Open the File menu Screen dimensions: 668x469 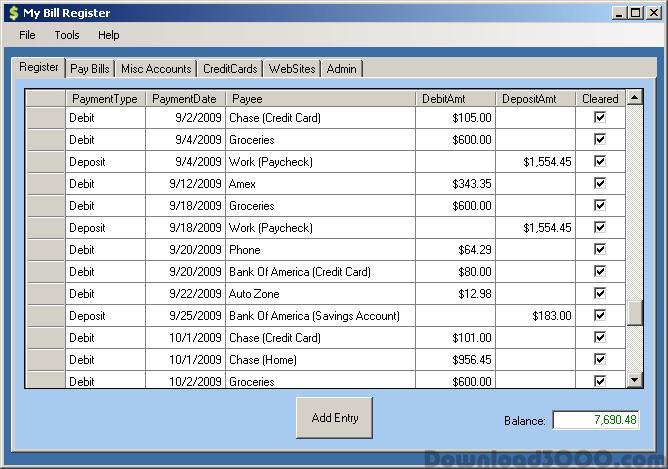pyautogui.click(x=27, y=35)
